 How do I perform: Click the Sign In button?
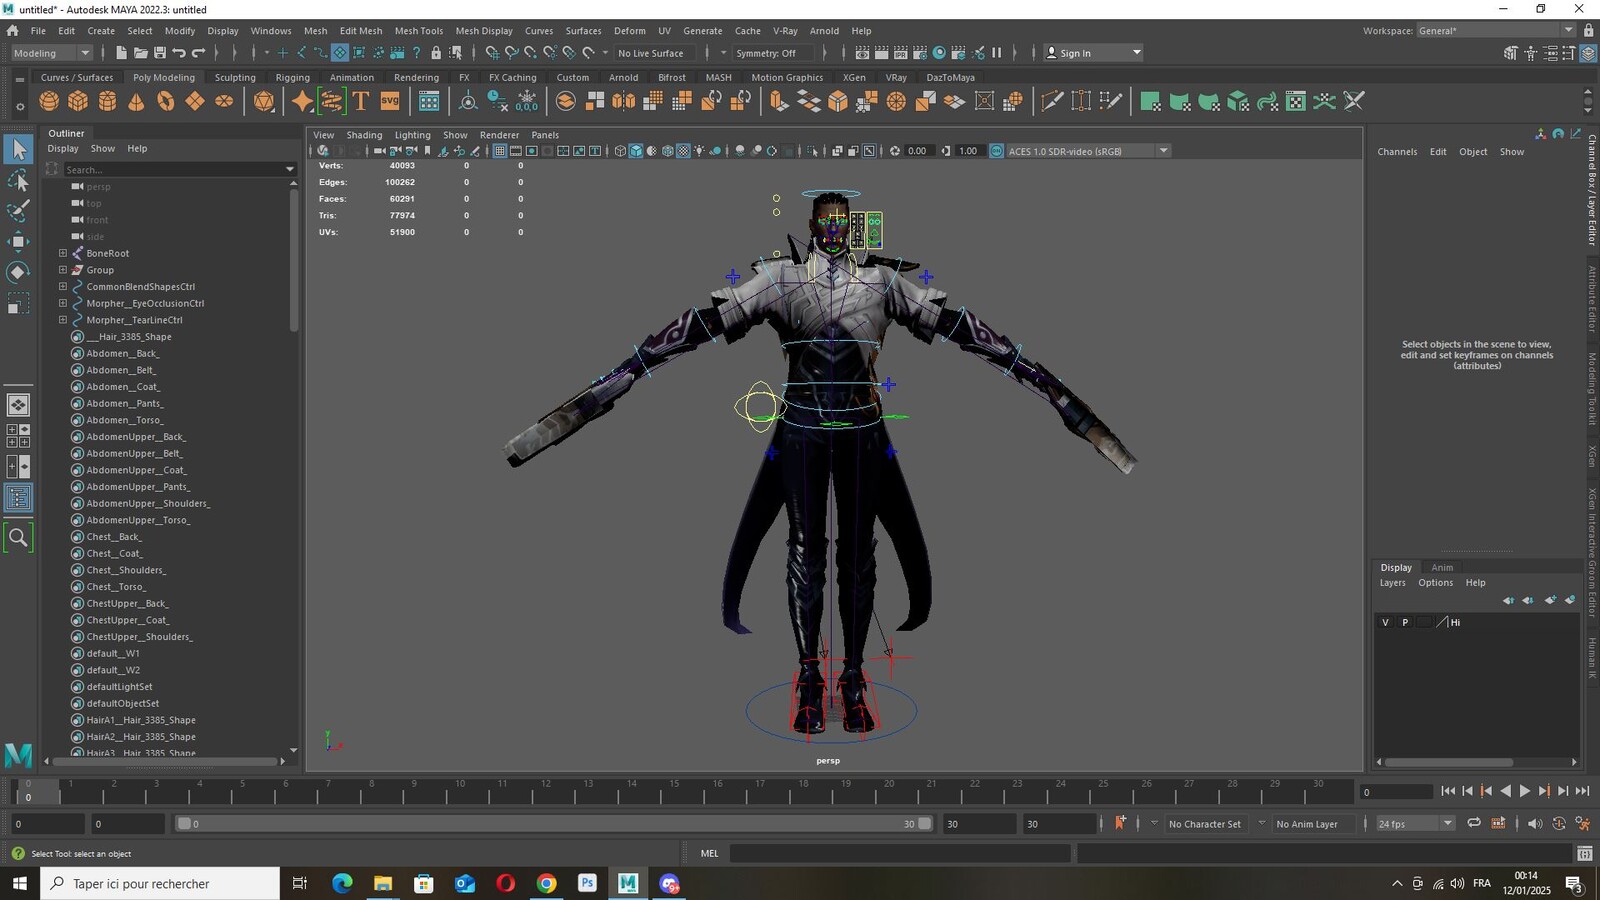pos(1093,53)
